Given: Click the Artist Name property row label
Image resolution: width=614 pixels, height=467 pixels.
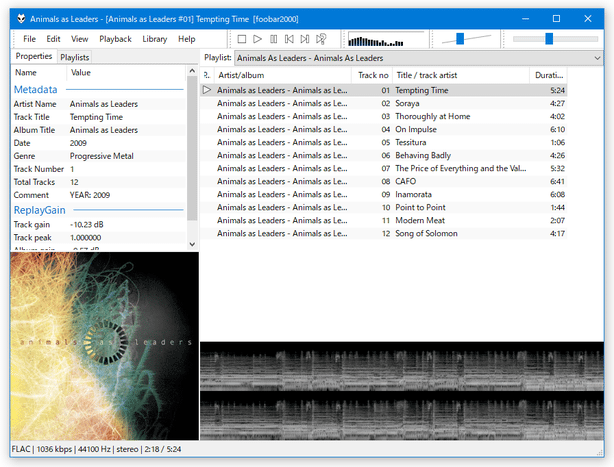Looking at the screenshot, I should pyautogui.click(x=35, y=104).
